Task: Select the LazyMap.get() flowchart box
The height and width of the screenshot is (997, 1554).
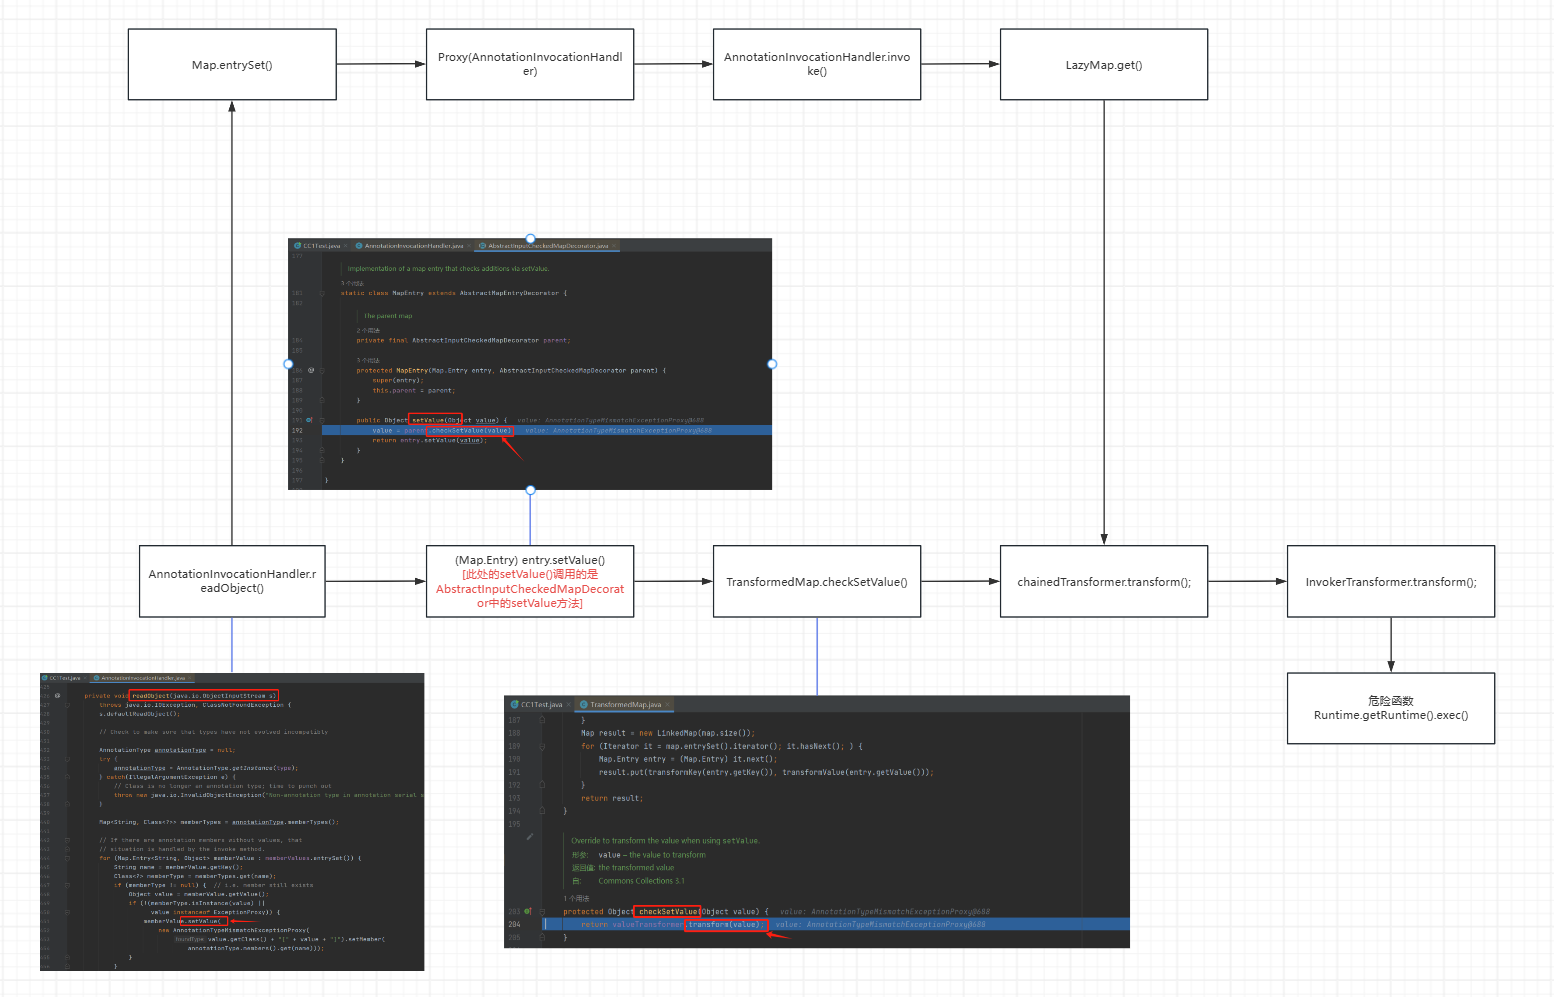Action: click(1104, 65)
